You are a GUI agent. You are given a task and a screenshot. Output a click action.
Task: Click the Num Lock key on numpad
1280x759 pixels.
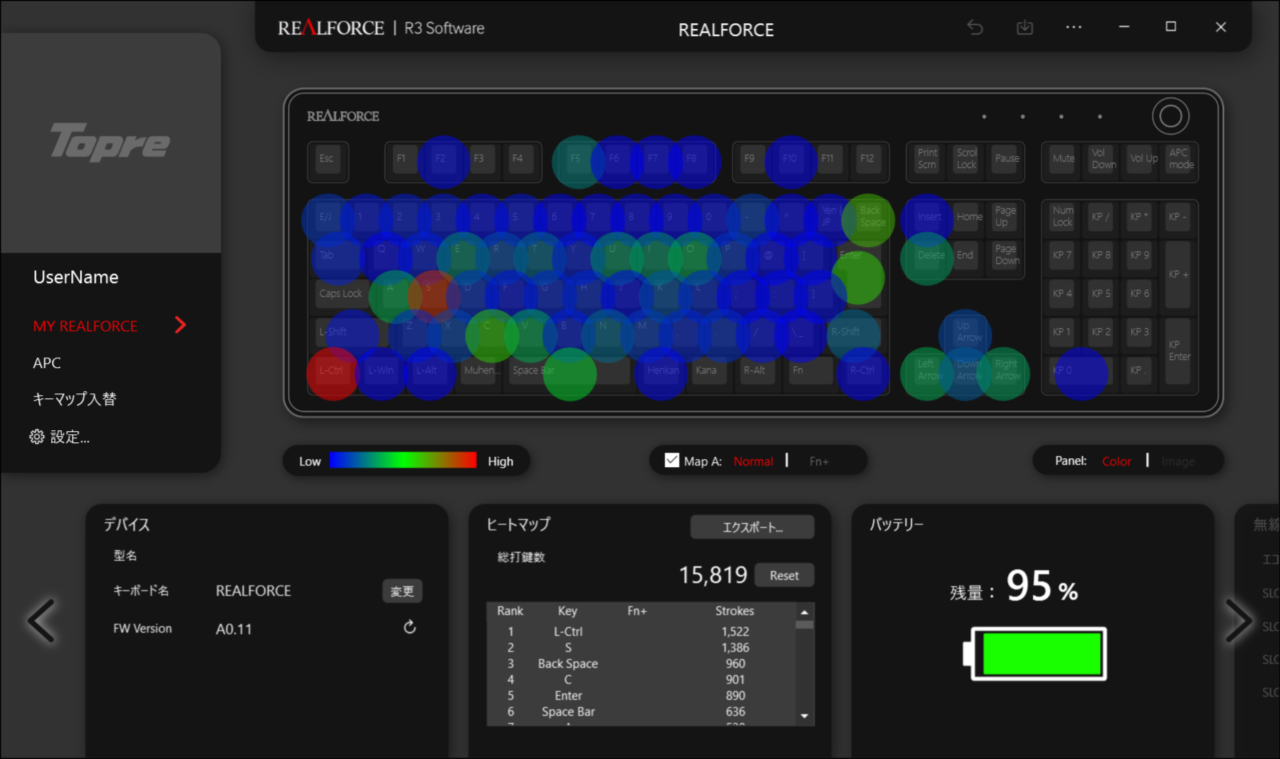pyautogui.click(x=1063, y=217)
